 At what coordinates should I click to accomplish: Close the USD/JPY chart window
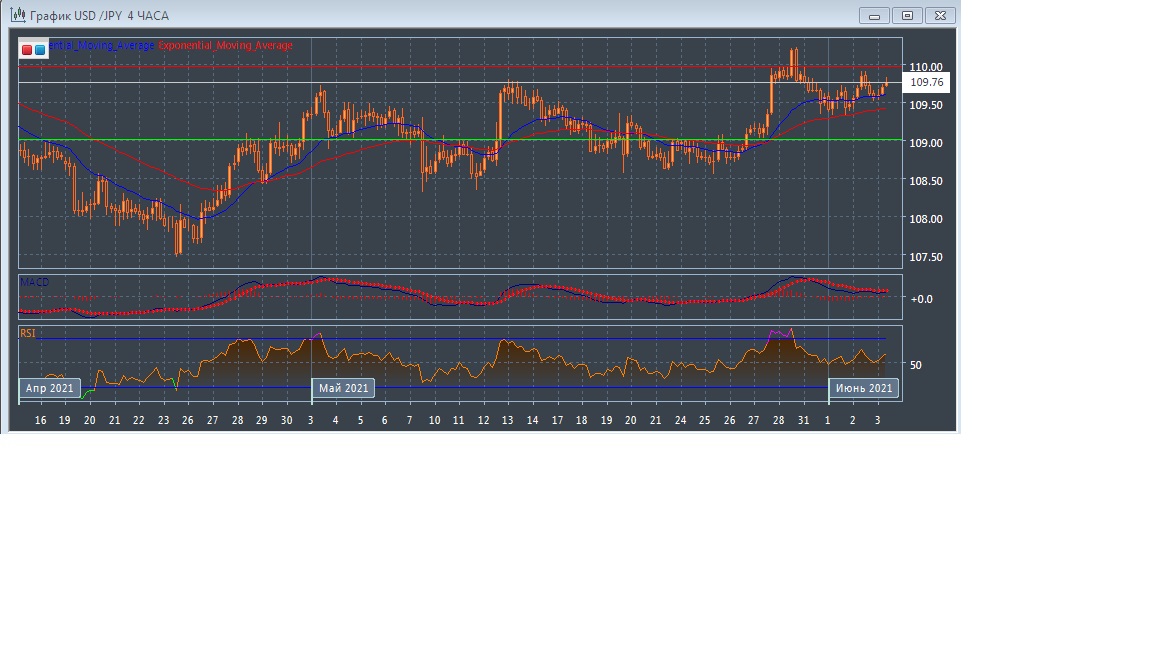tap(941, 15)
